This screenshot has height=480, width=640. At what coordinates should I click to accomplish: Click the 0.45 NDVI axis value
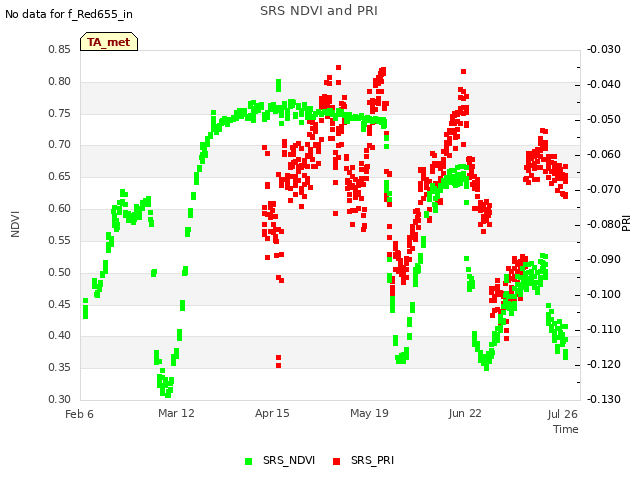click(60, 304)
